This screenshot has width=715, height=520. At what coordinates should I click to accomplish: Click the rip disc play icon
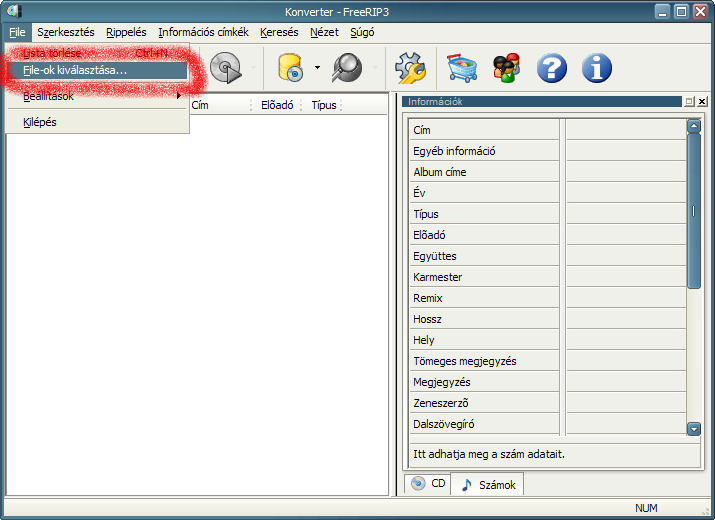coord(225,68)
